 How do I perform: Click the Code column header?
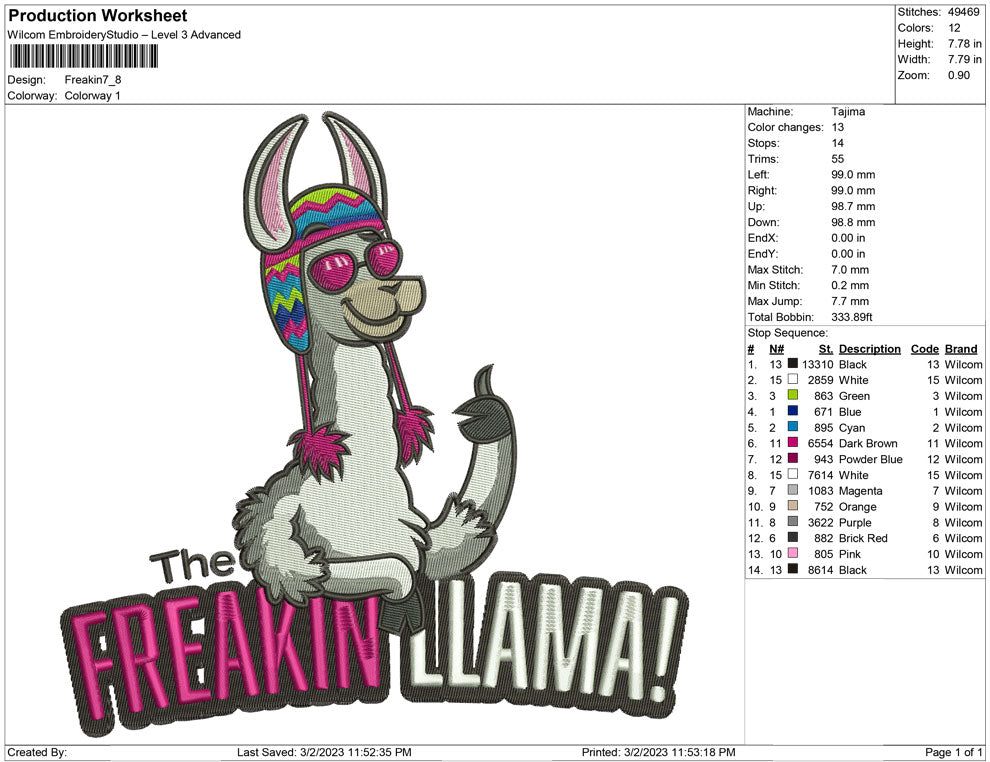tap(924, 349)
